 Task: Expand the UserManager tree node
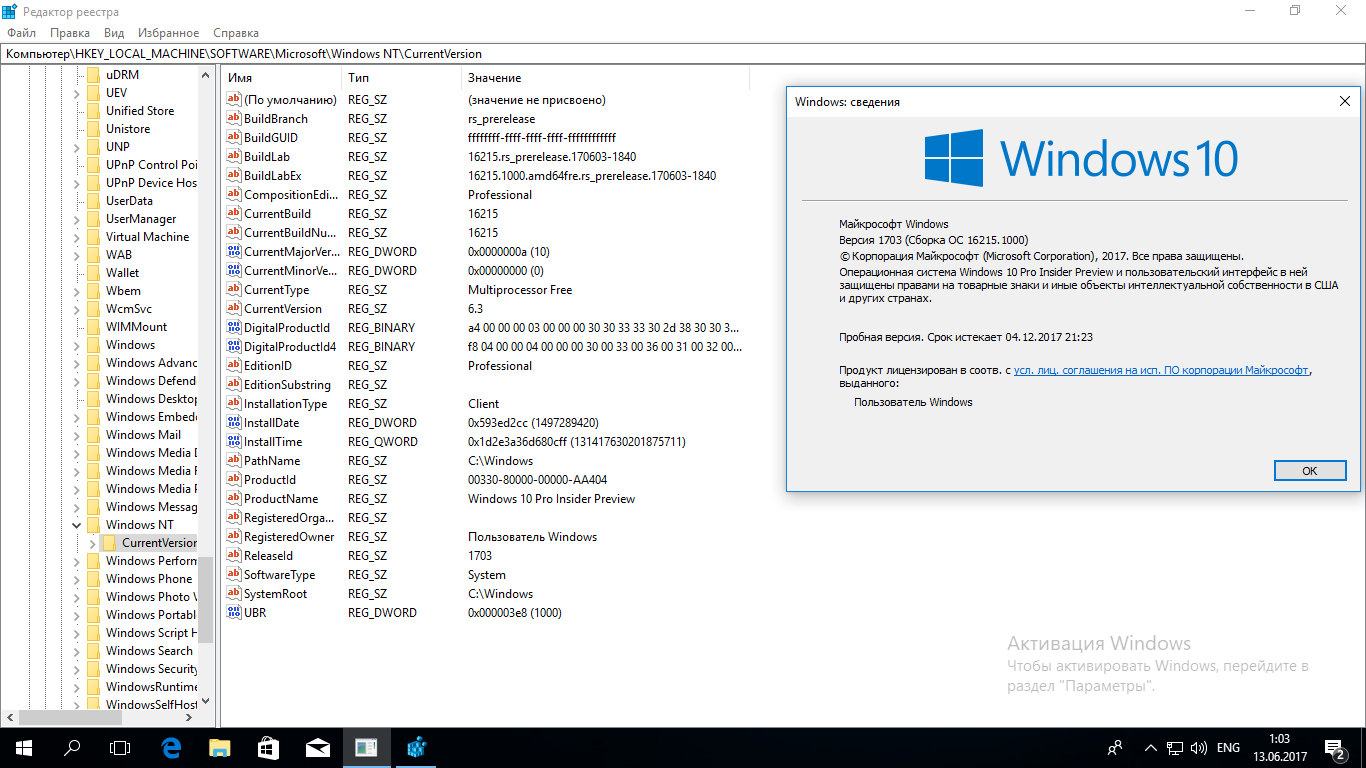click(x=77, y=219)
